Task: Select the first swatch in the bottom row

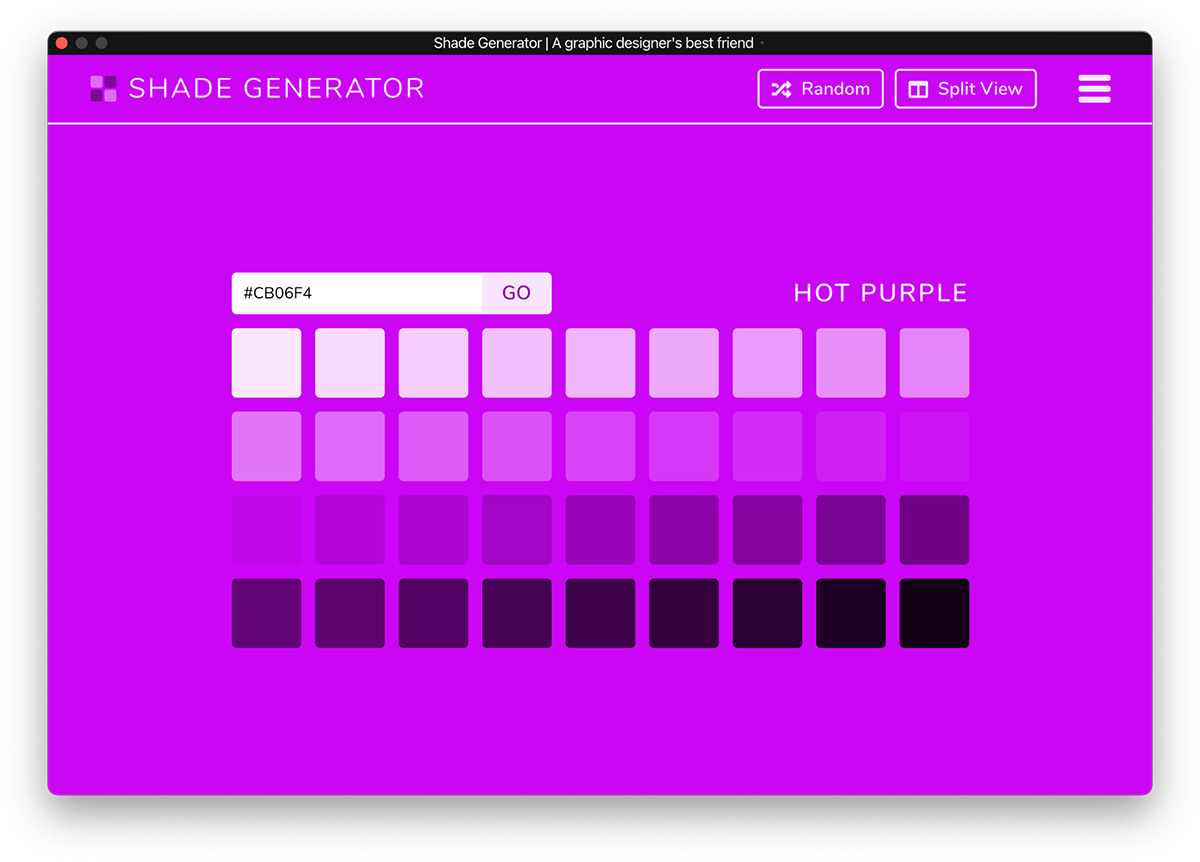Action: pos(266,613)
